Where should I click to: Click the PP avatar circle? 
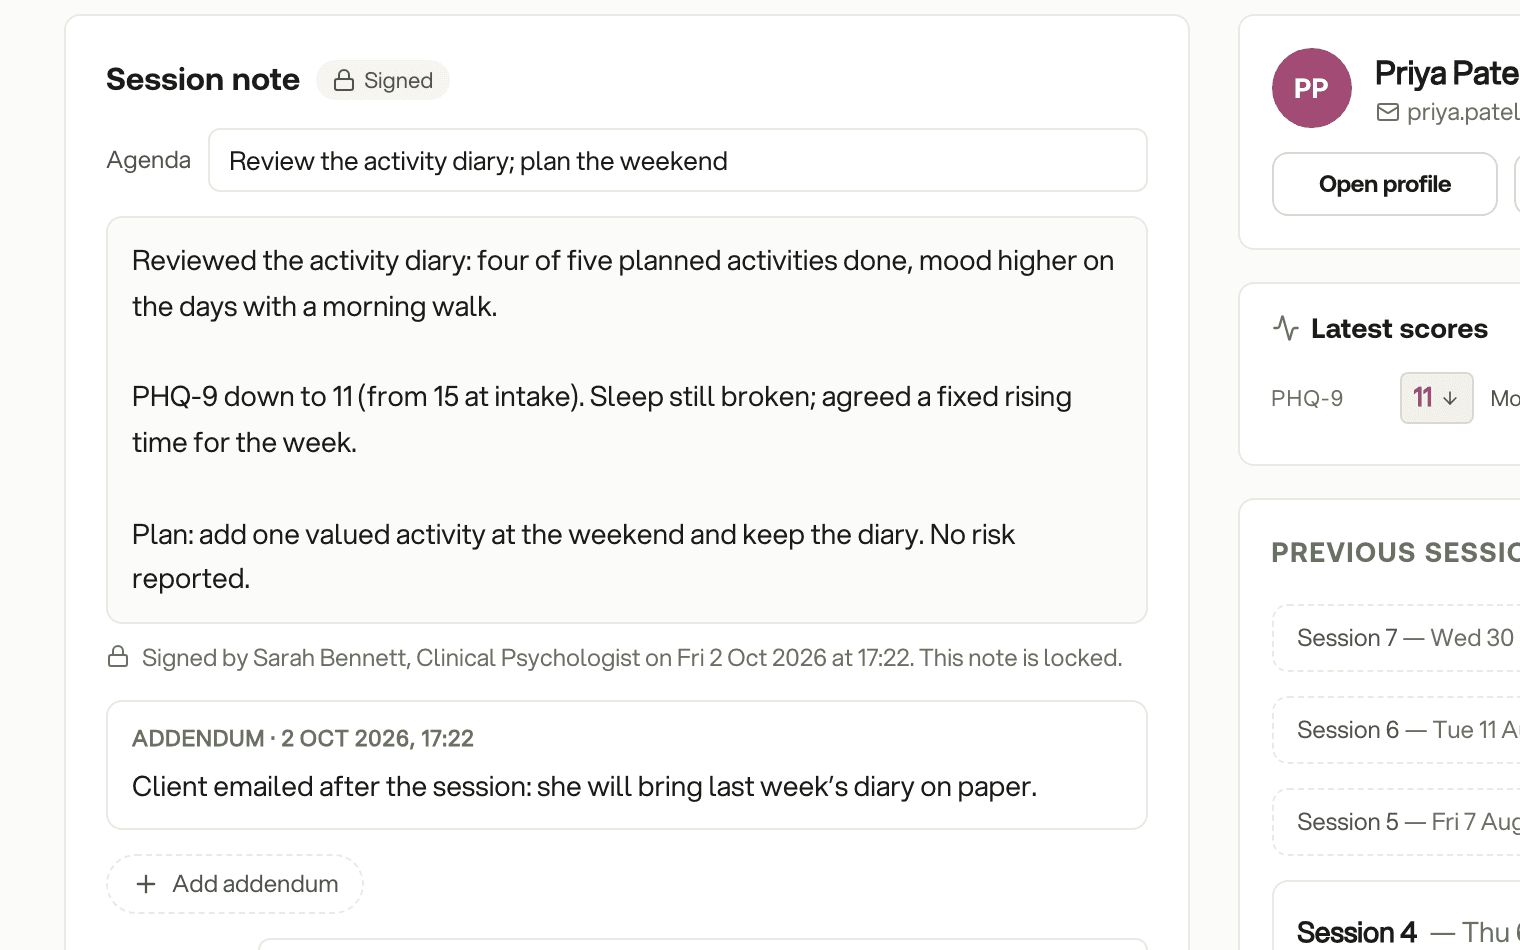click(1312, 88)
